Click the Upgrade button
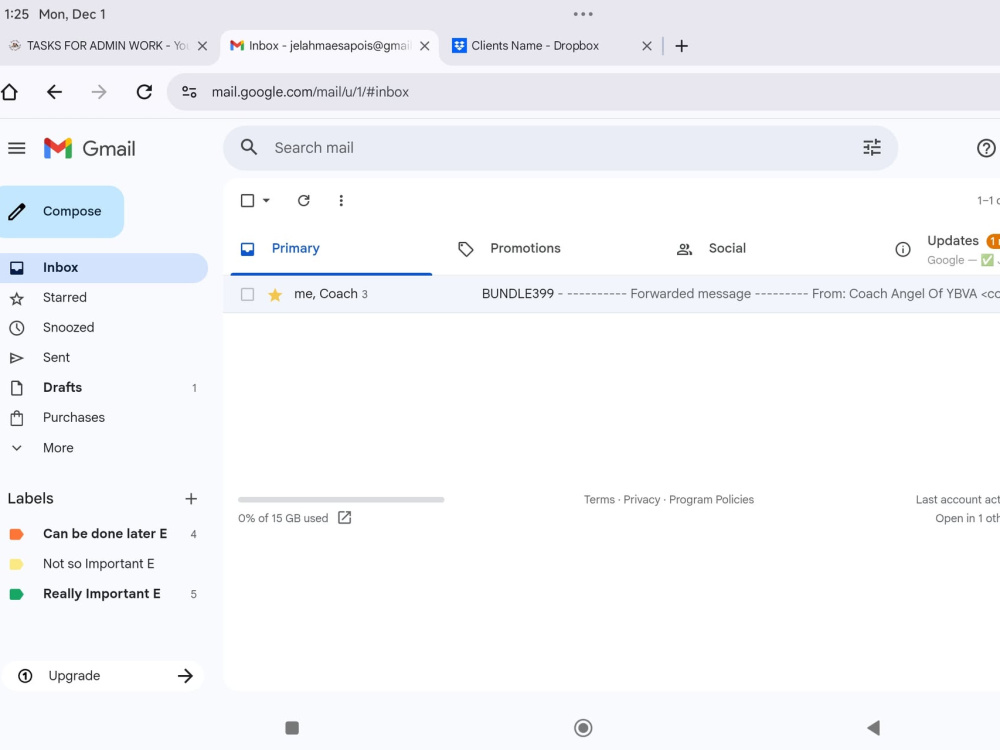 (103, 676)
